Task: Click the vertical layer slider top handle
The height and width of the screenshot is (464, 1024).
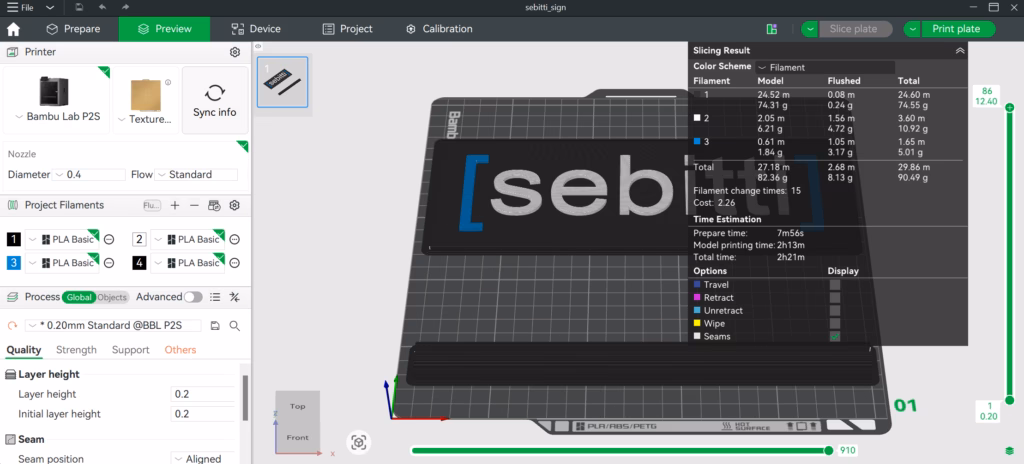Action: click(1010, 108)
